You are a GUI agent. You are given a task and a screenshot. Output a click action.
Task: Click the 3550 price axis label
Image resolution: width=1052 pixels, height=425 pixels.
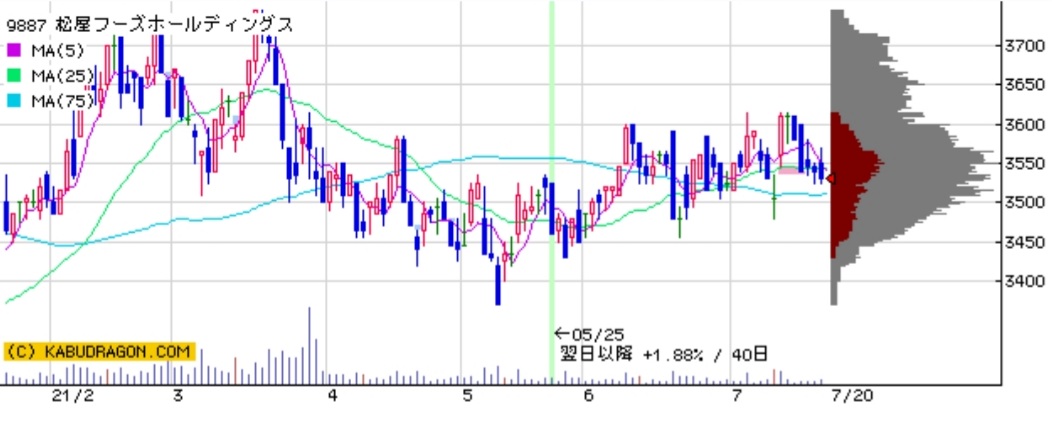pyautogui.click(x=1025, y=164)
